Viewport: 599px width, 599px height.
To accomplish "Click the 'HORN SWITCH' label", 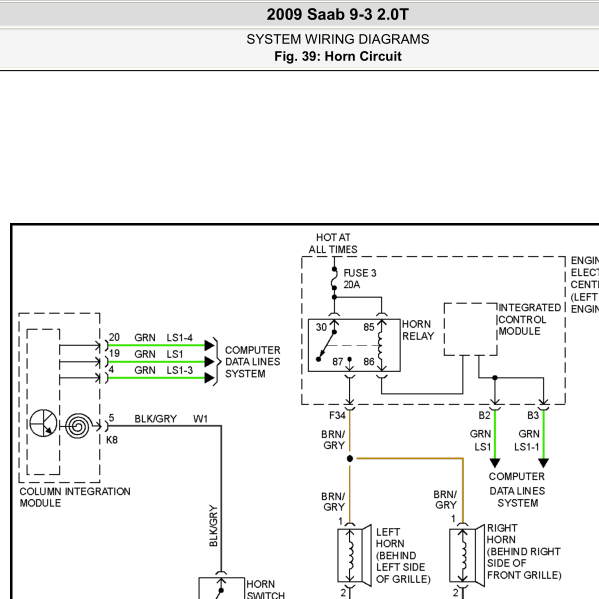I will (266, 589).
